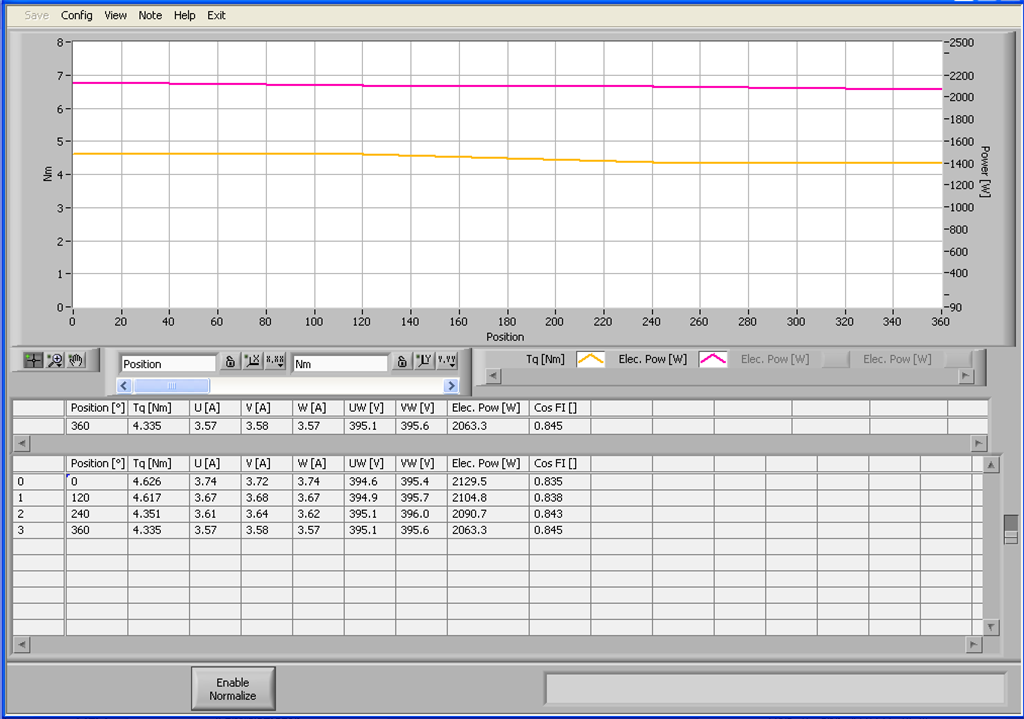
Task: Toggle the Y-axis scale lock padlock
Action: [401, 359]
